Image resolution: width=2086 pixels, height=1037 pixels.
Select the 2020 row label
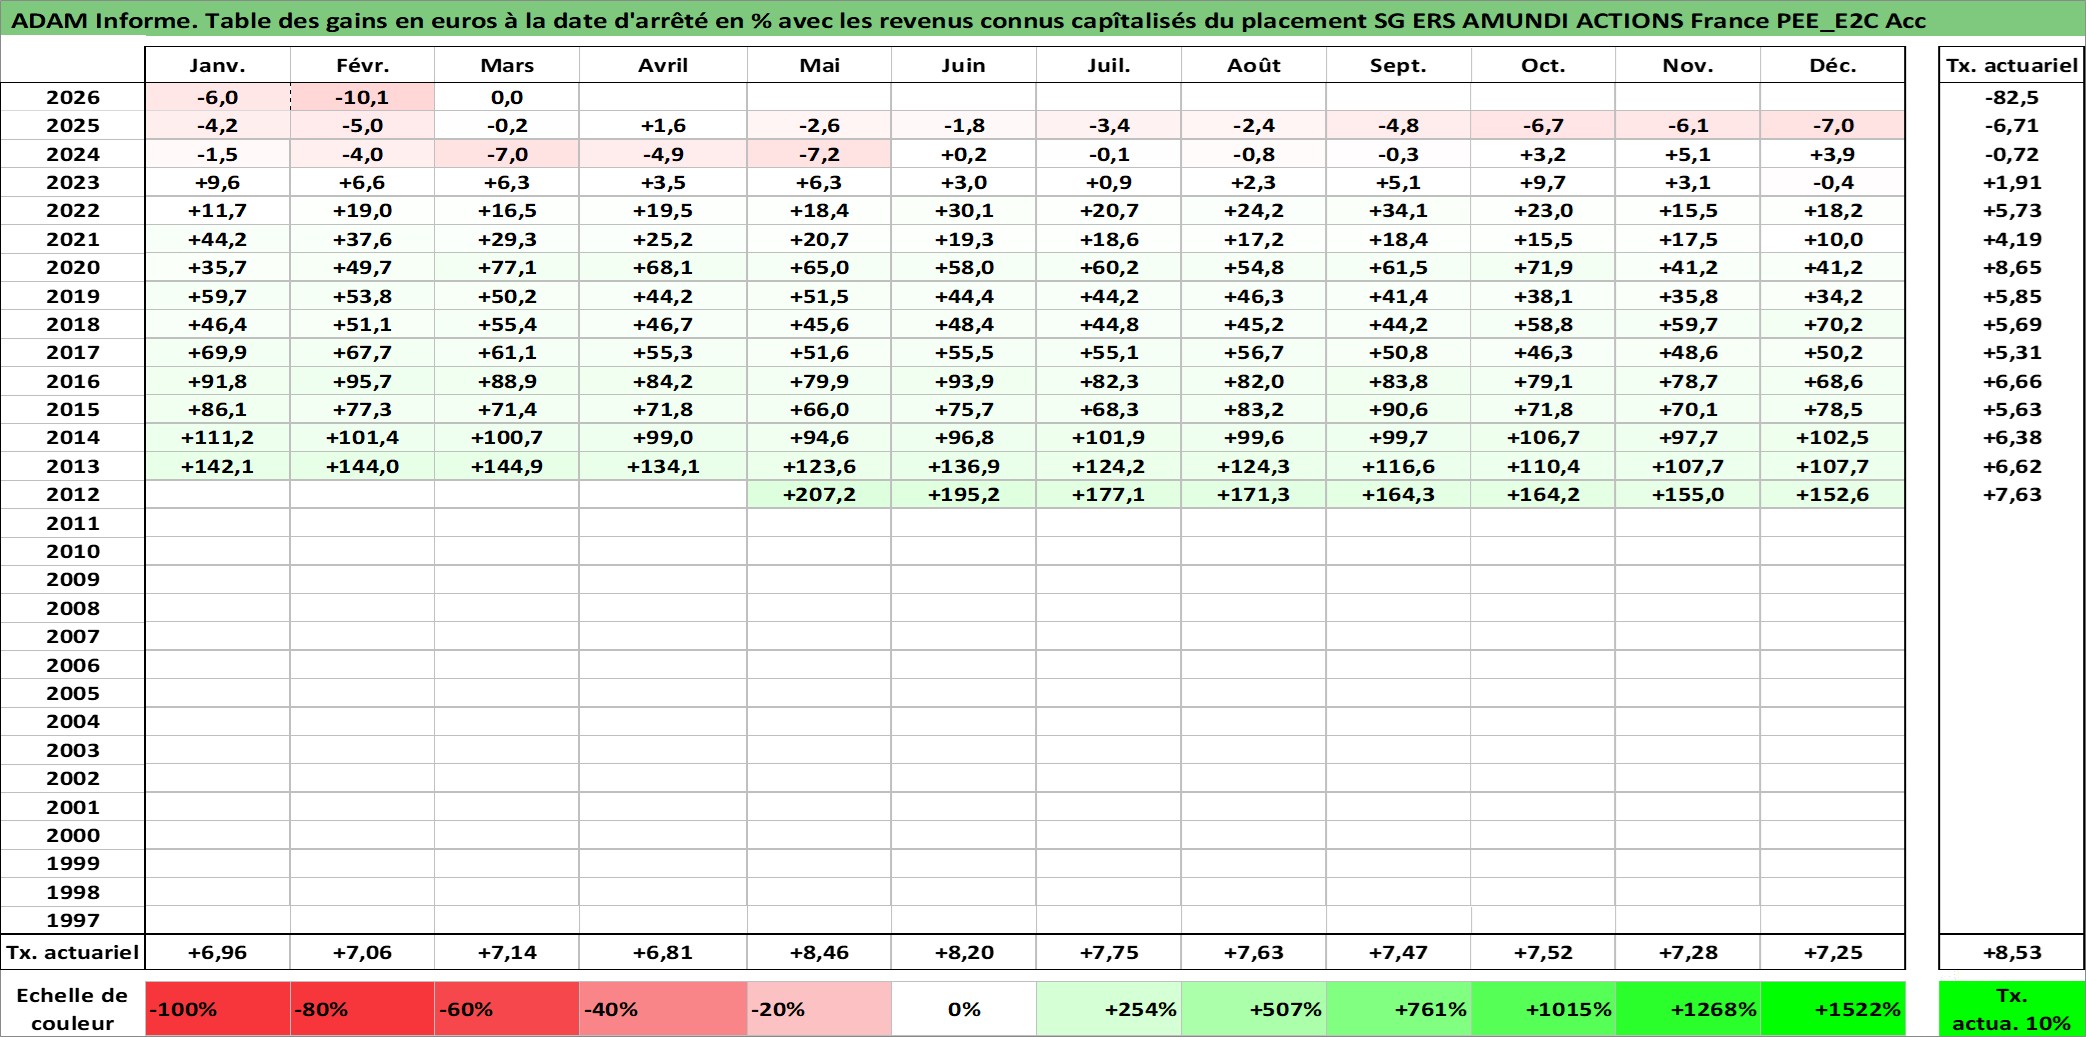tap(73, 267)
